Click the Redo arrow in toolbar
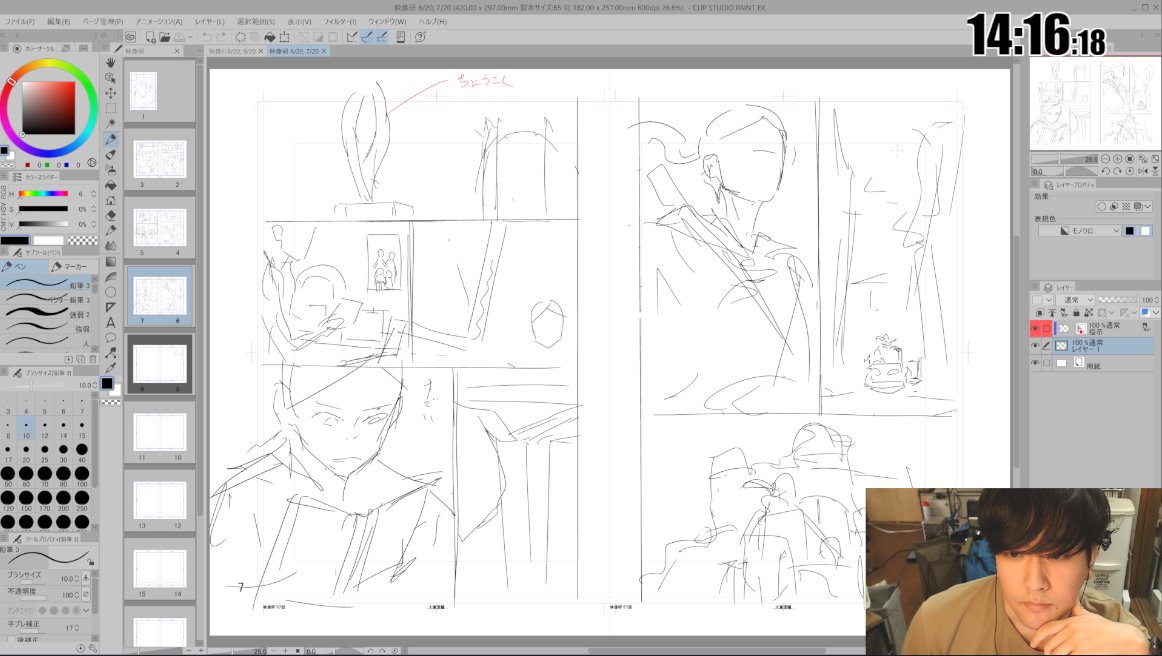This screenshot has width=1162, height=656. 222,36
